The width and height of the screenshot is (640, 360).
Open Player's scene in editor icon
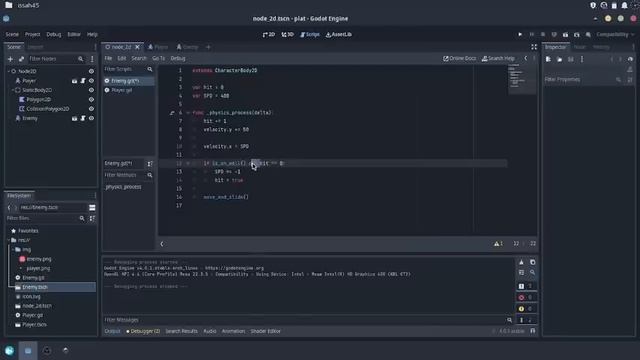click(x=74, y=81)
